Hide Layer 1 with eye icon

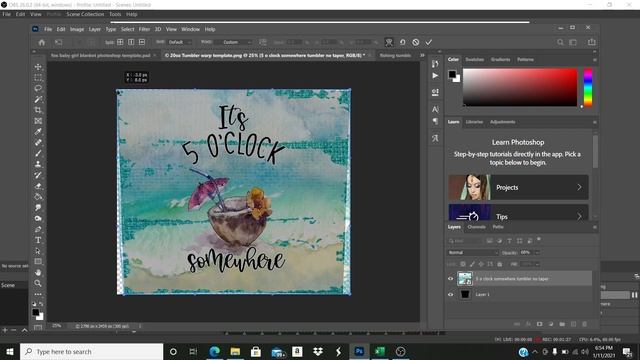(451, 294)
